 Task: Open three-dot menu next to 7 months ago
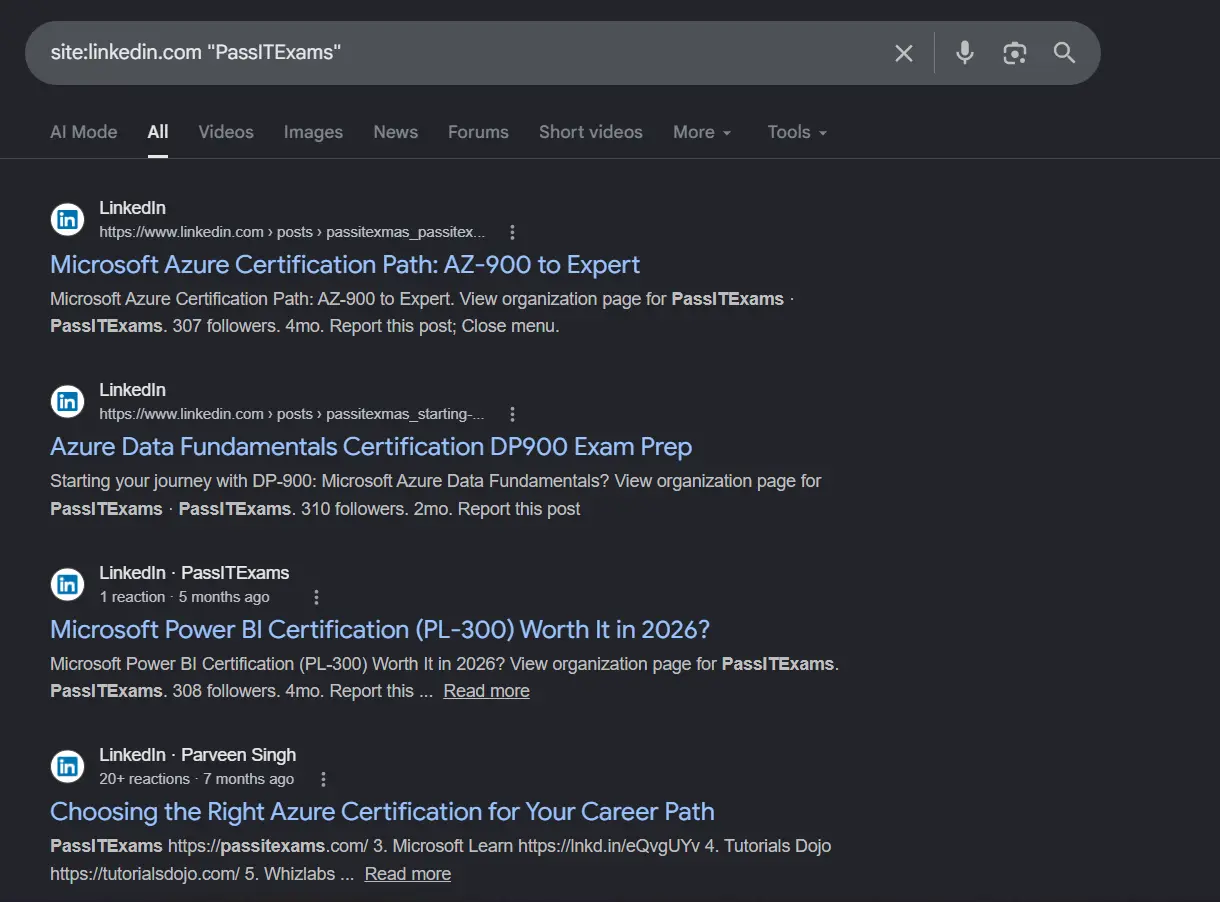(x=322, y=779)
